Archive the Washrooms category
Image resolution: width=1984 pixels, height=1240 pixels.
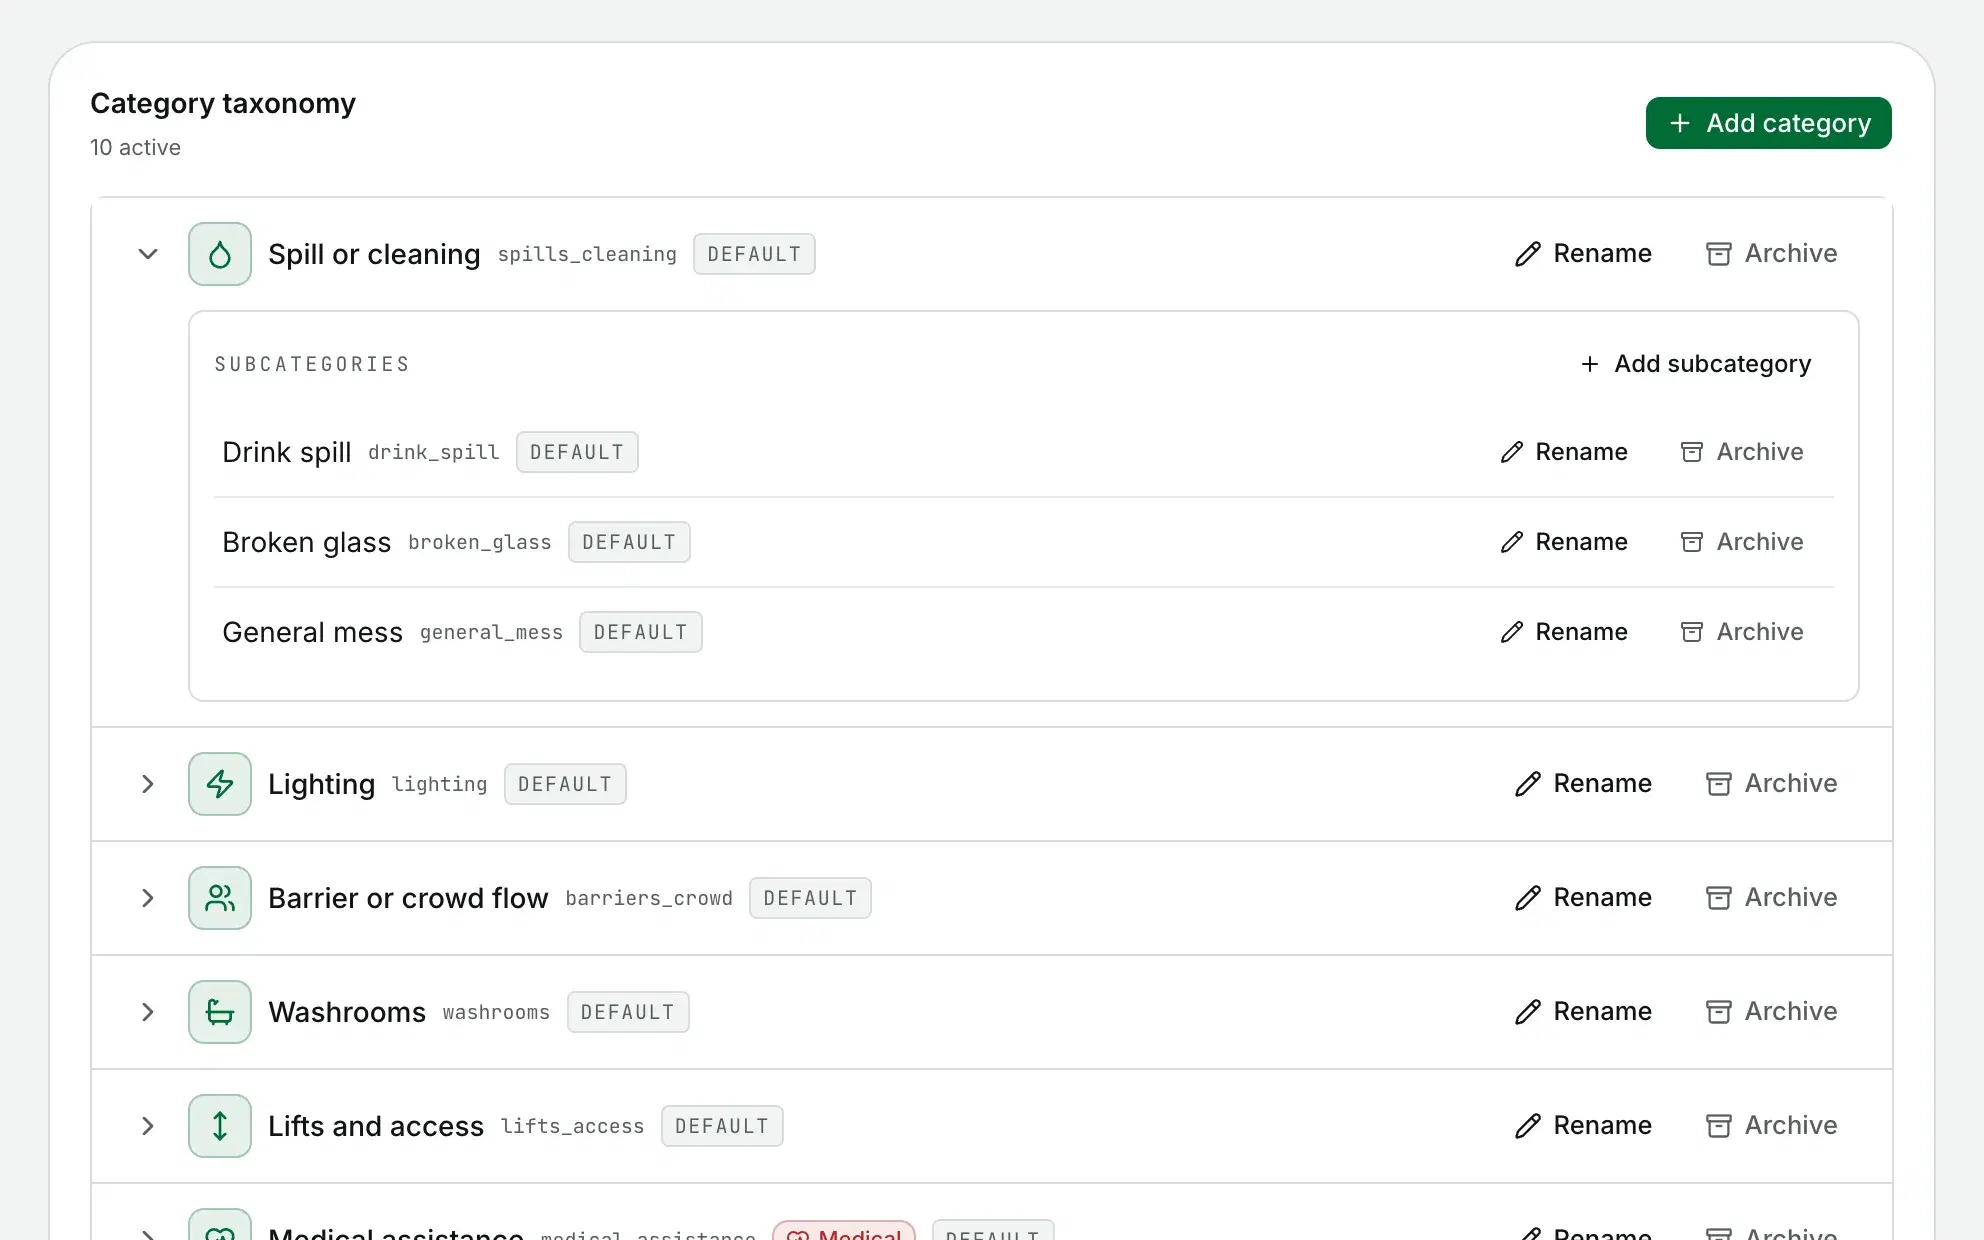(x=1771, y=1012)
